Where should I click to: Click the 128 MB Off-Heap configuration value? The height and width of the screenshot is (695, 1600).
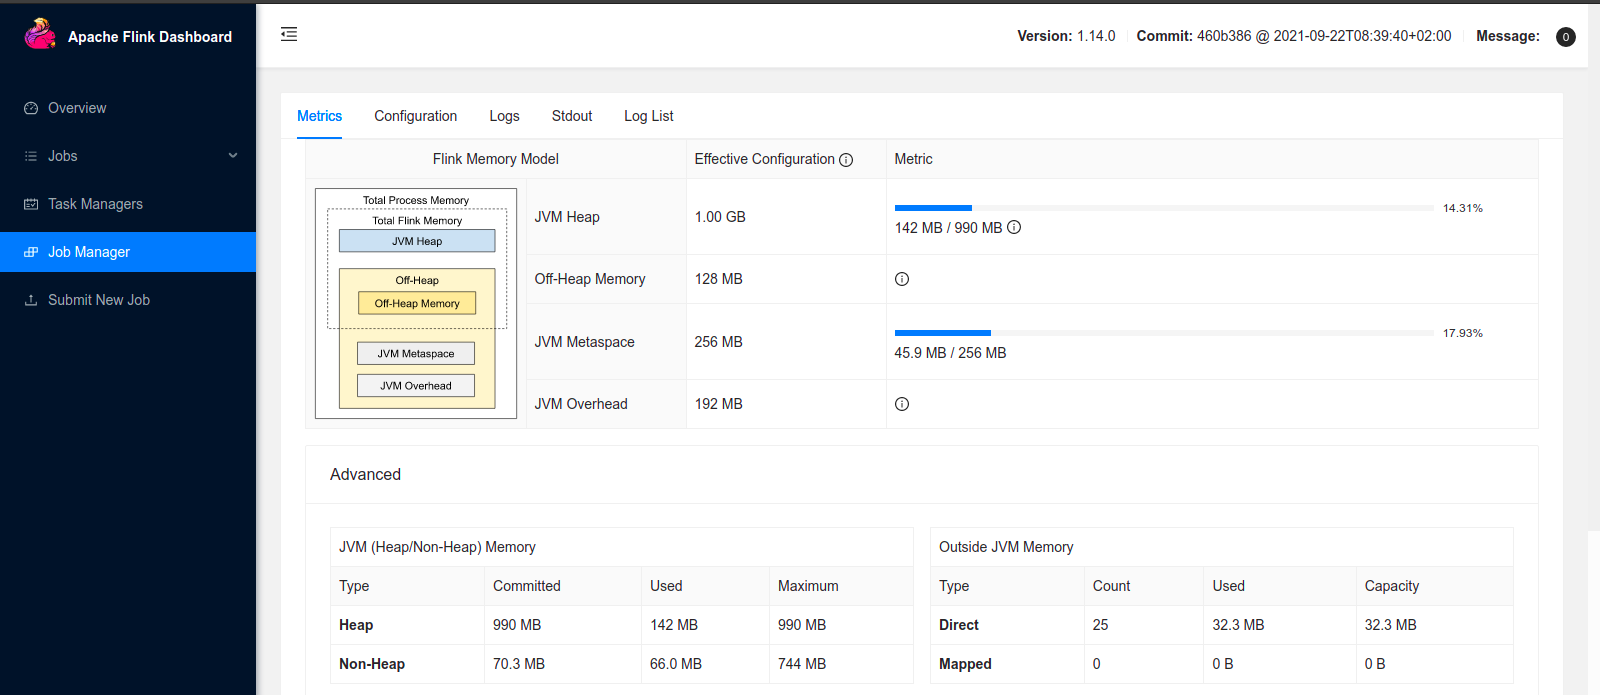719,279
